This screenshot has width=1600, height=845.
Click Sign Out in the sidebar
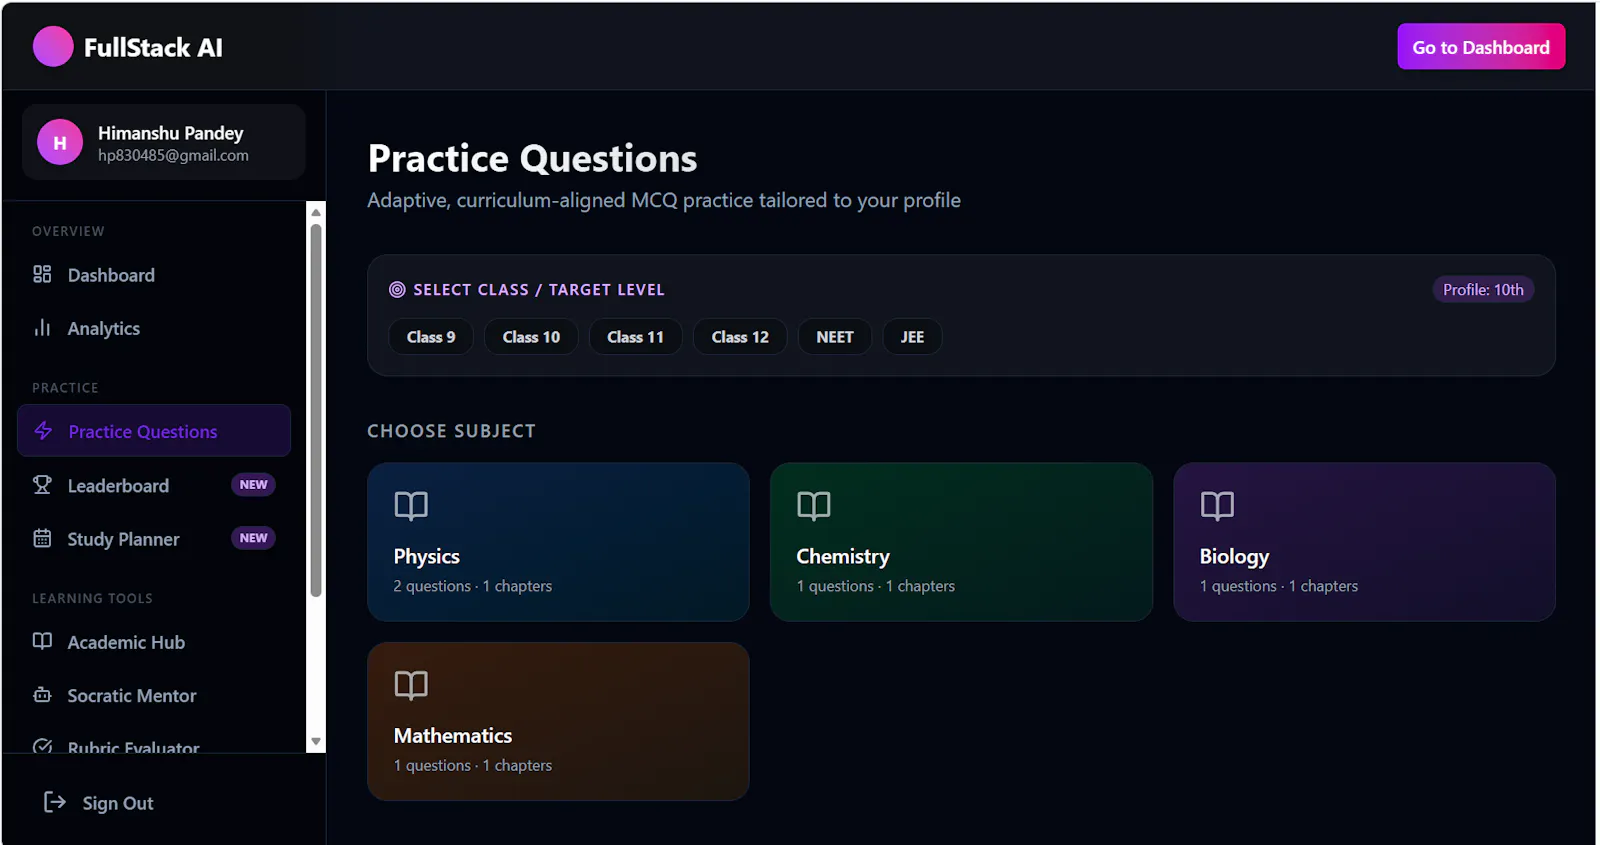[x=99, y=803]
